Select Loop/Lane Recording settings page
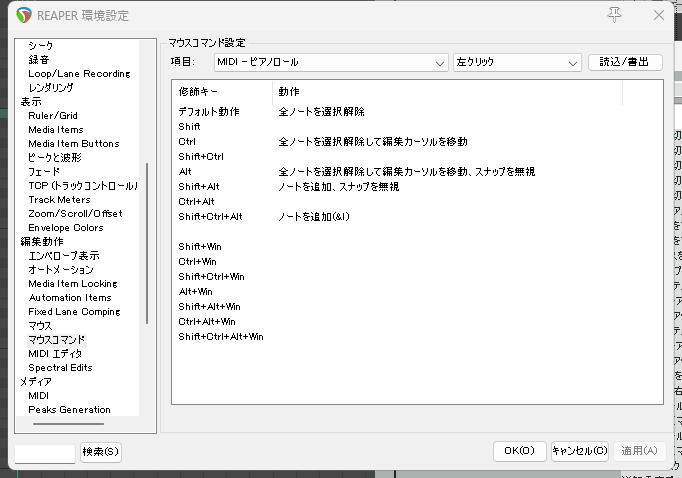Image resolution: width=682 pixels, height=478 pixels. coord(79,74)
